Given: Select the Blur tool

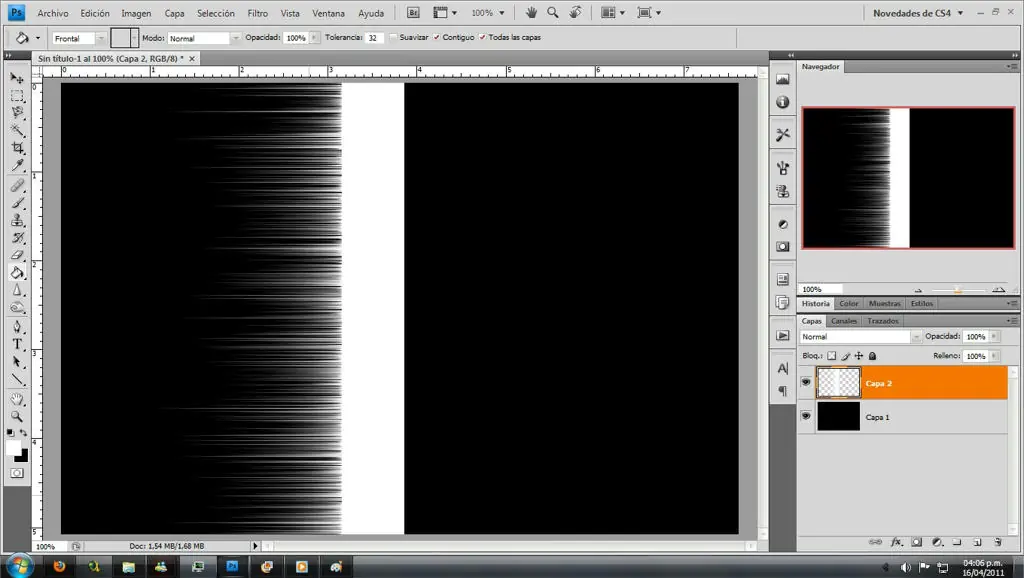Looking at the screenshot, I should point(17,291).
